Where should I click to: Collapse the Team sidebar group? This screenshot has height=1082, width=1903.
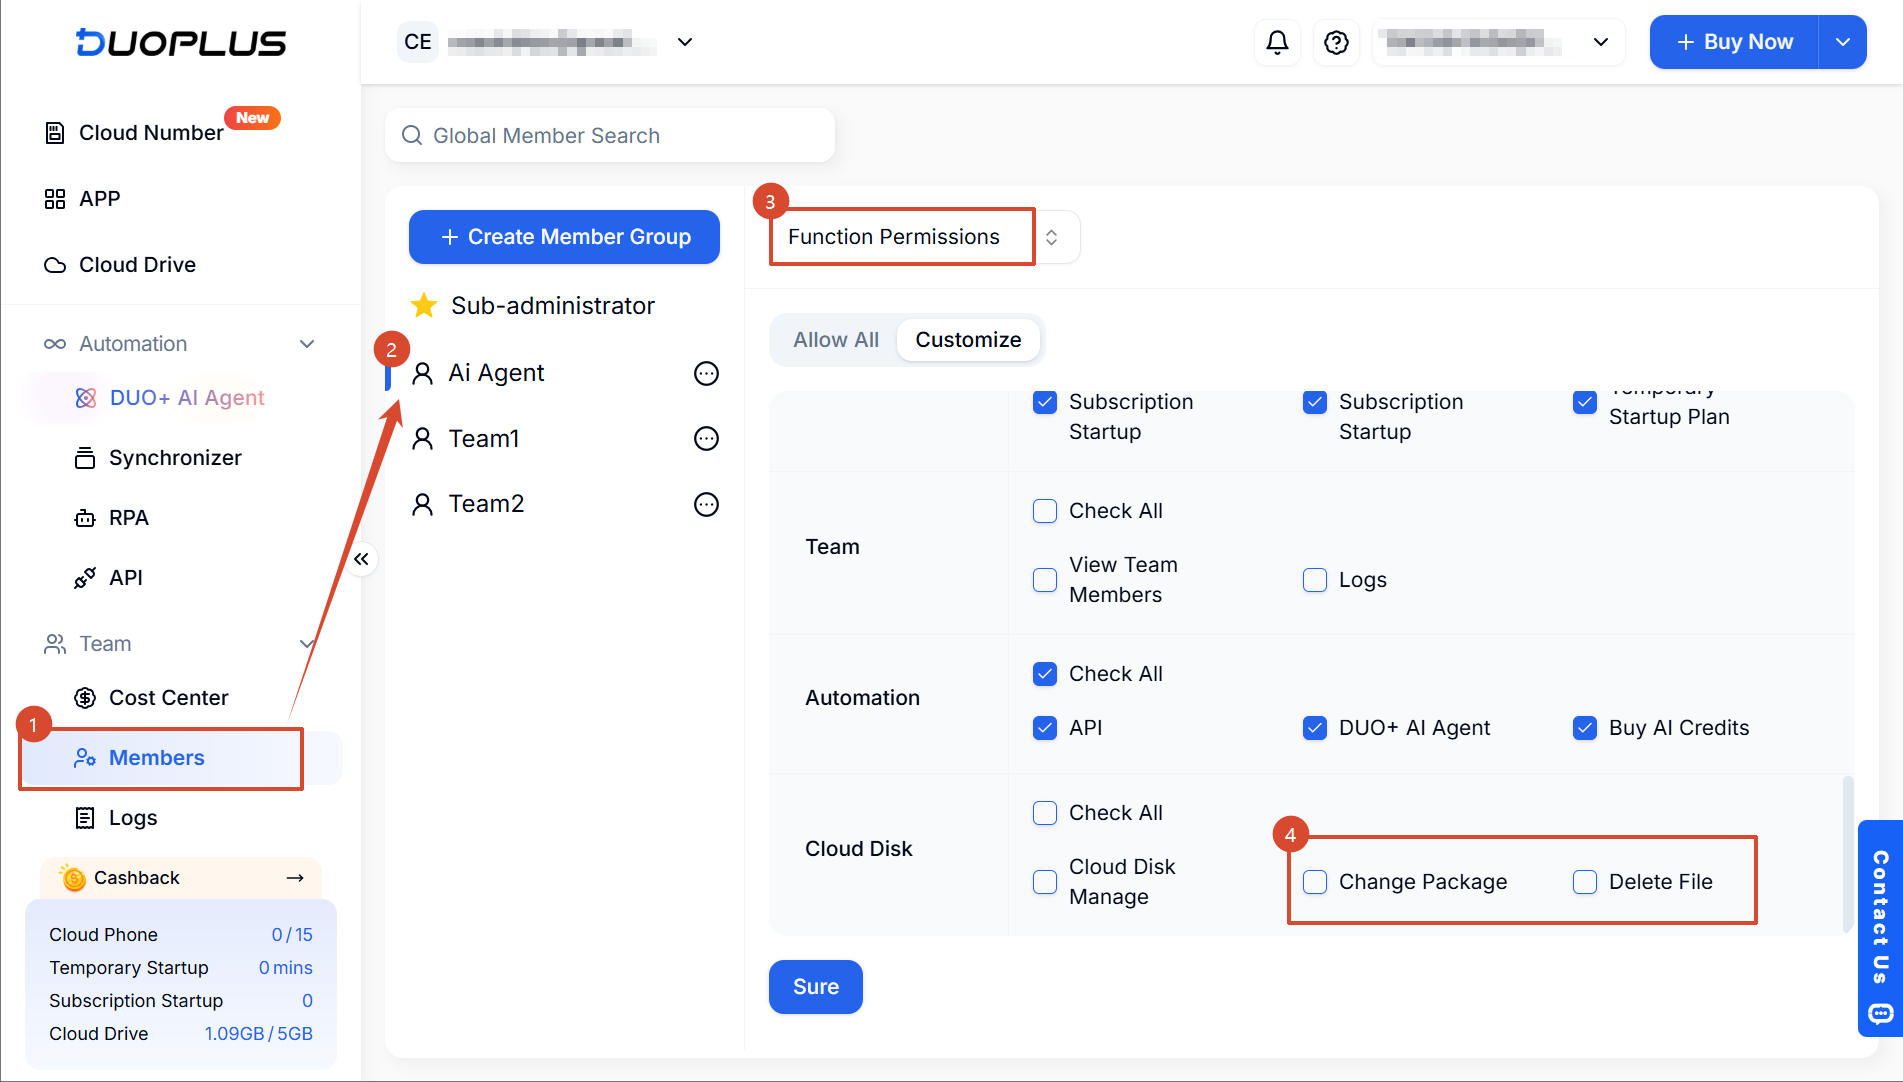point(307,644)
